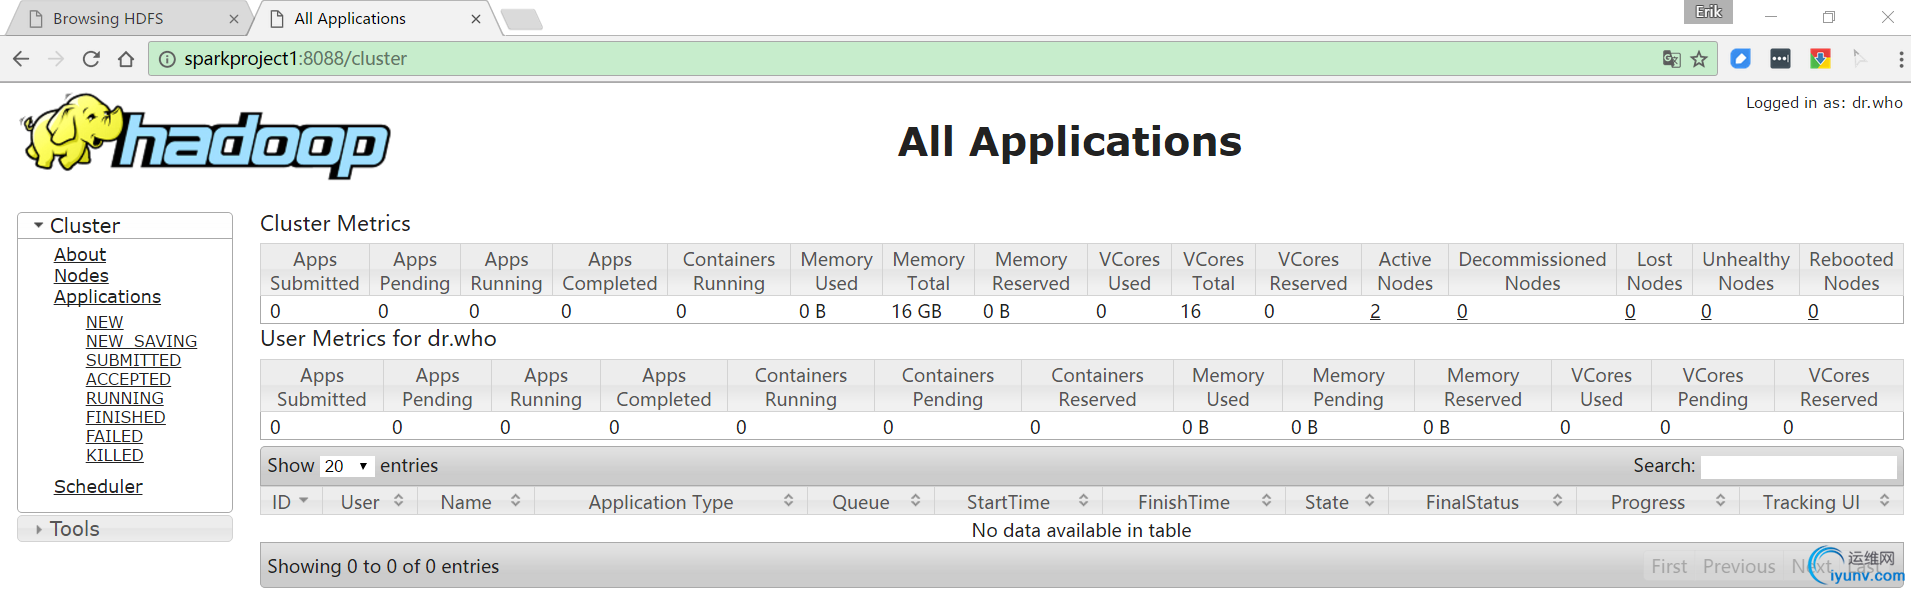1911x592 pixels.
Task: Click the Search input field
Action: pyautogui.click(x=1798, y=466)
